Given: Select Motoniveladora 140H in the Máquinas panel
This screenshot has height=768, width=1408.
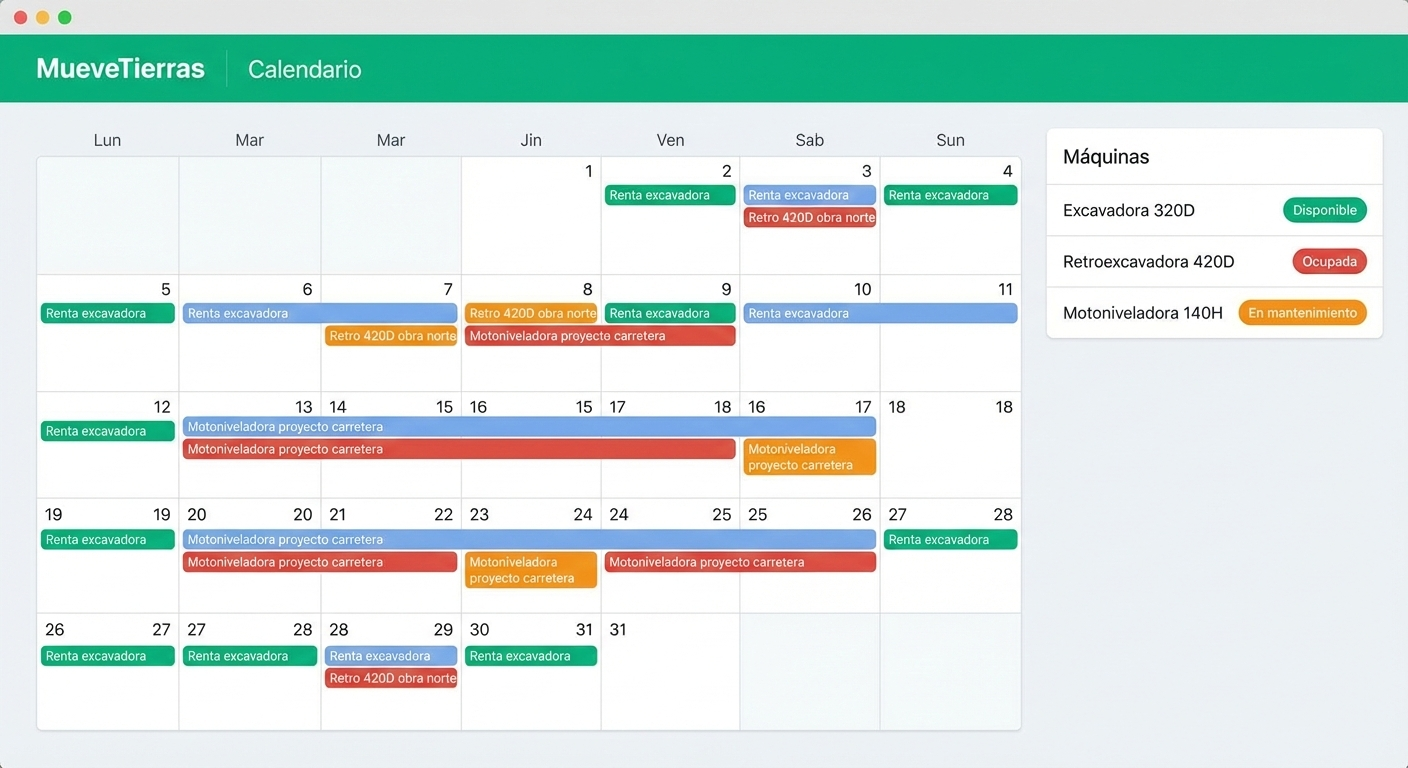Looking at the screenshot, I should click(x=1142, y=312).
